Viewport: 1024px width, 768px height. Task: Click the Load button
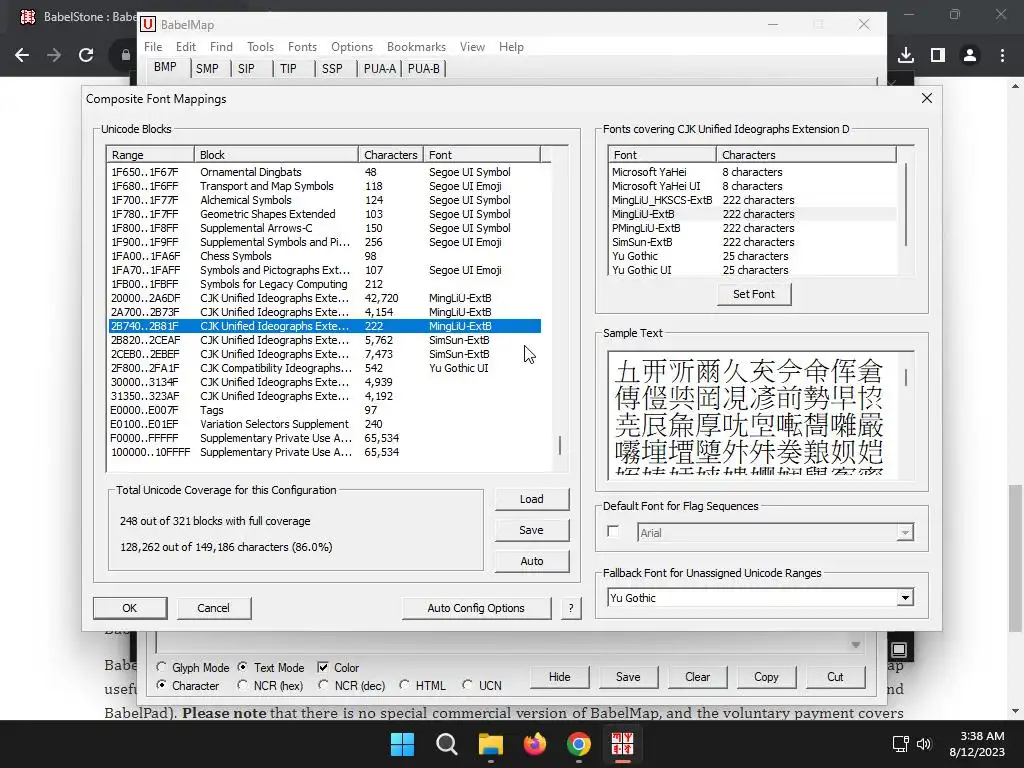532,499
